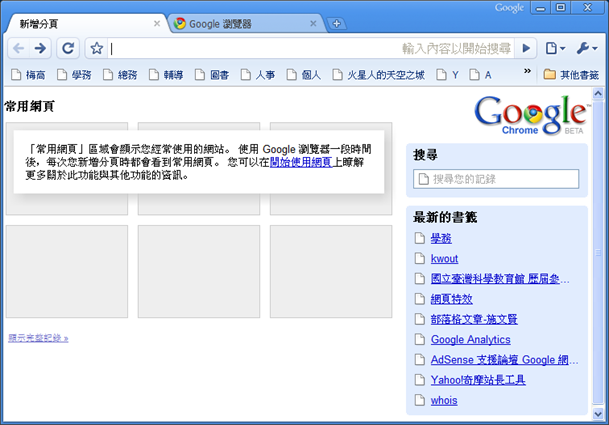This screenshot has height=425, width=609.
Task: Close the Google 瀏覽器 tab
Action: pyautogui.click(x=313, y=24)
